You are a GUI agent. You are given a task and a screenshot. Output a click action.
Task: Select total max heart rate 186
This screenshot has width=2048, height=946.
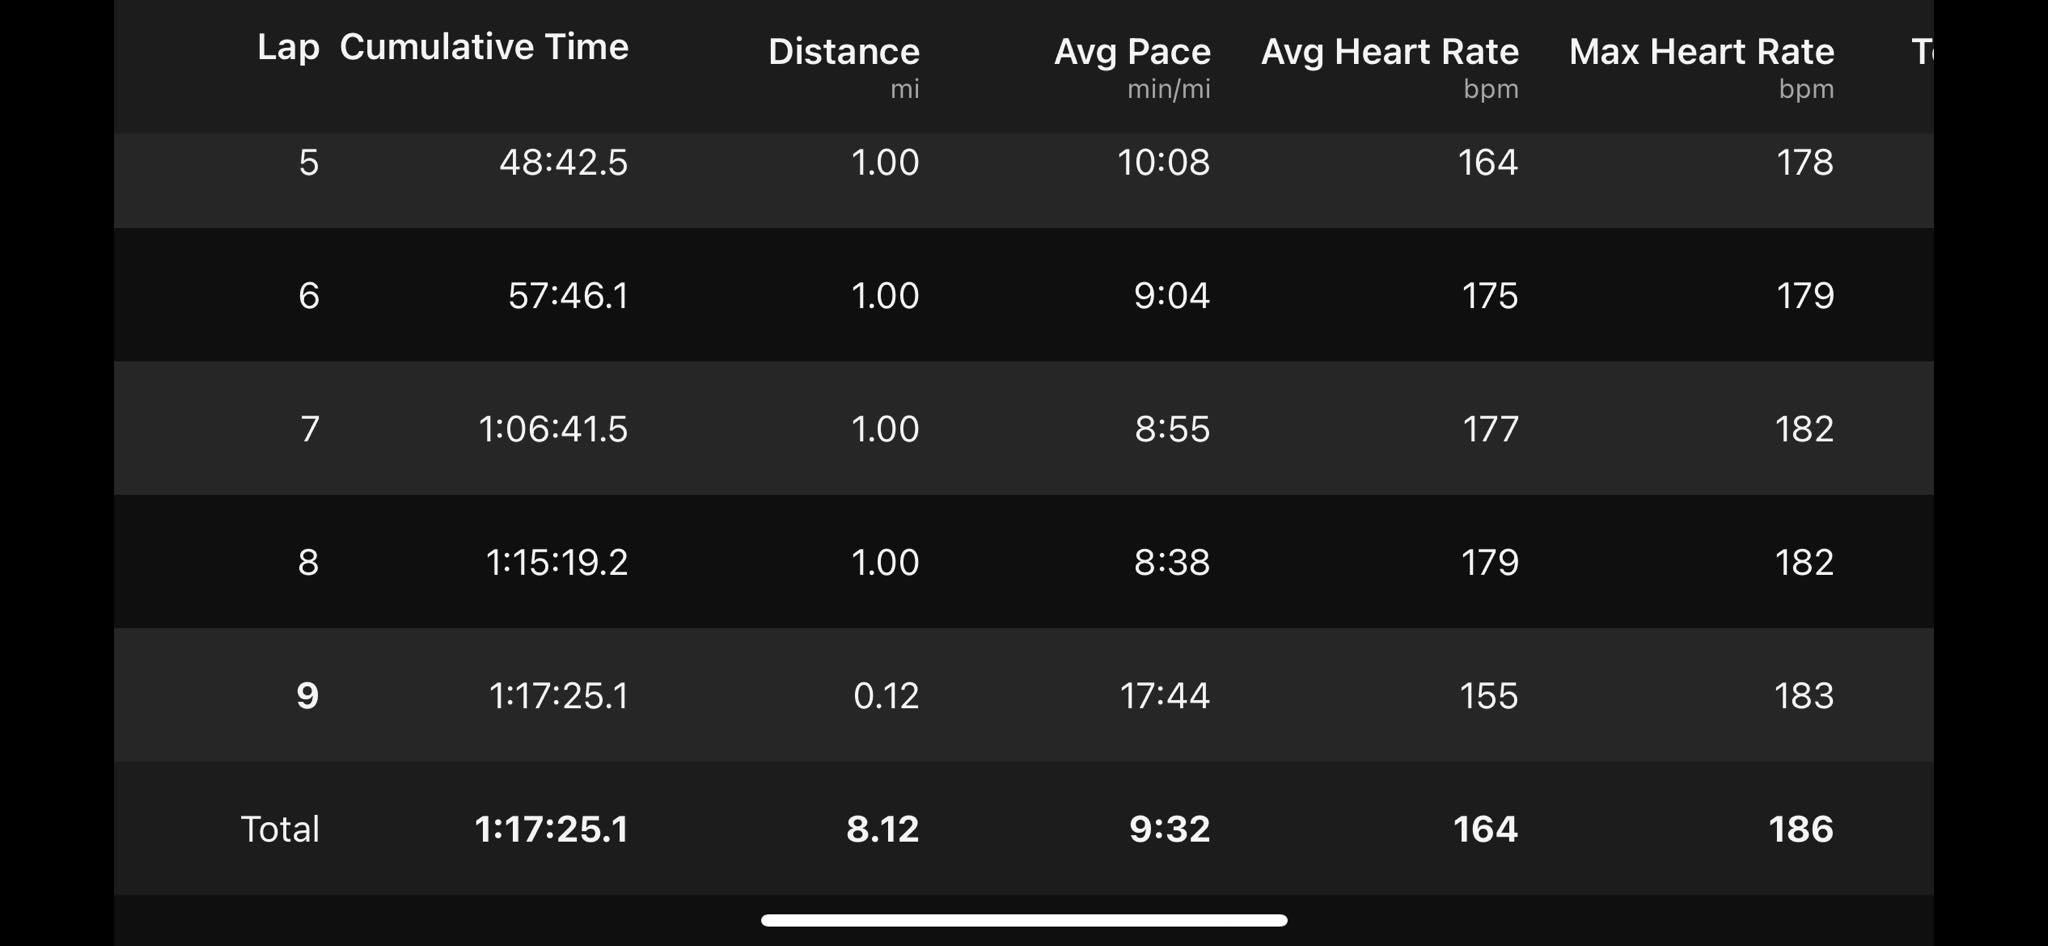1801,829
